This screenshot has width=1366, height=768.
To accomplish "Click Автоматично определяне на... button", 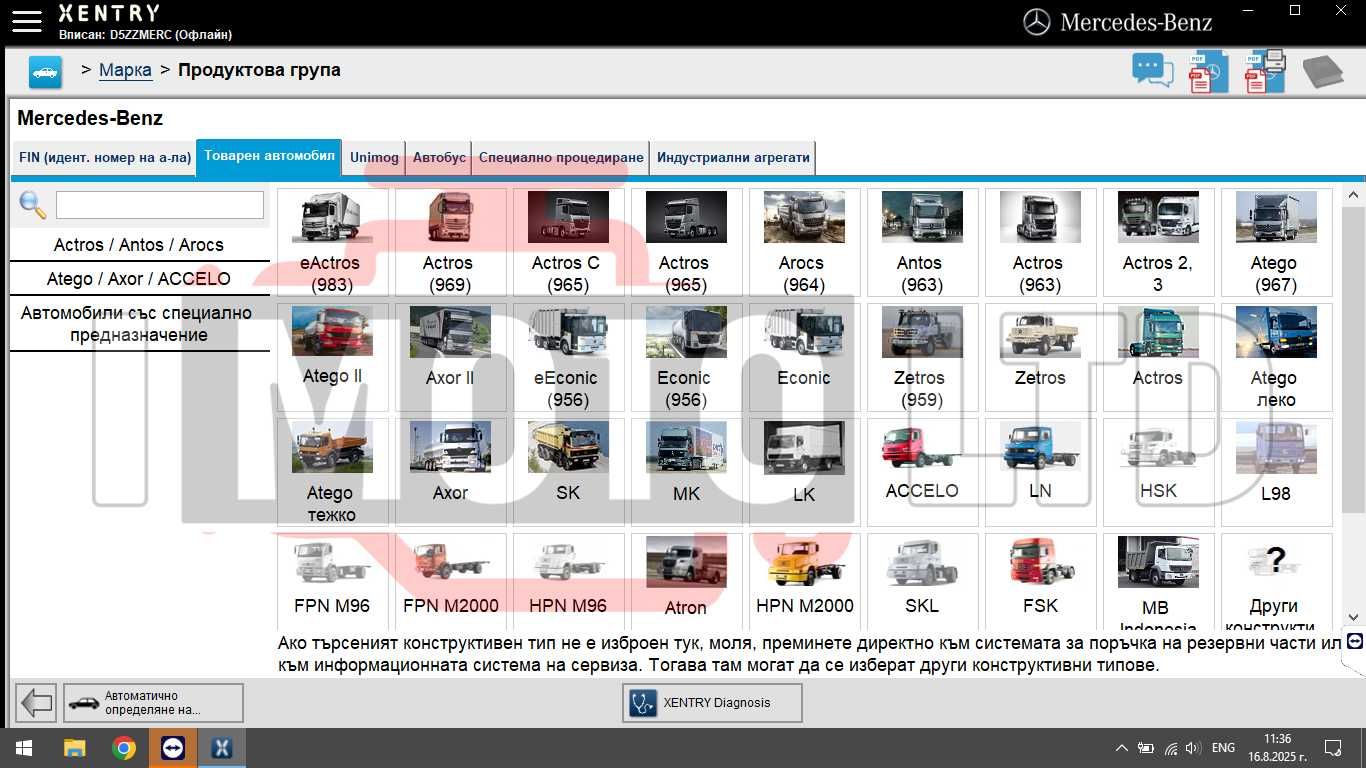I will (x=153, y=703).
